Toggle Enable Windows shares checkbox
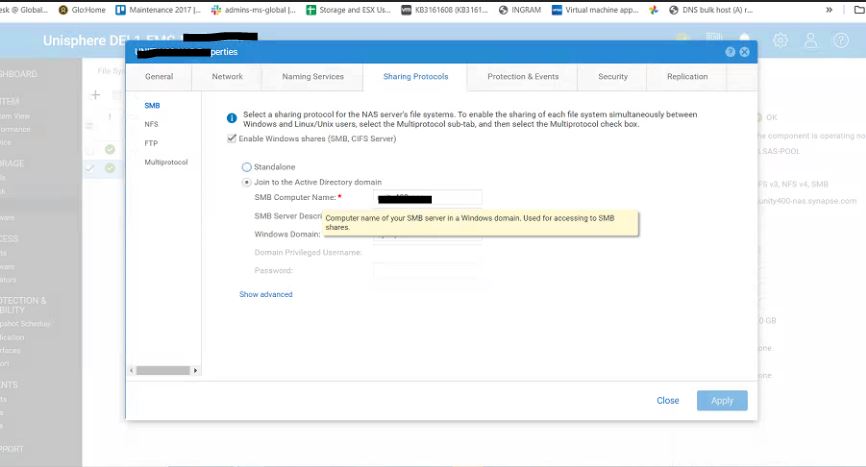This screenshot has width=866, height=467. (x=232, y=139)
